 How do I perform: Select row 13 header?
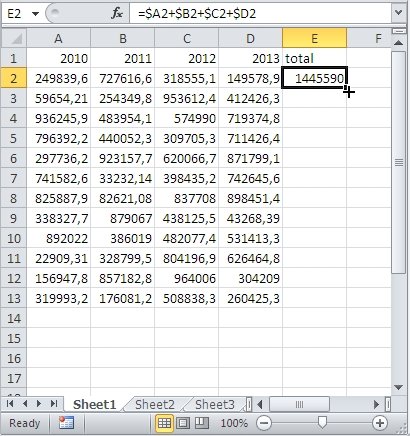coord(14,298)
